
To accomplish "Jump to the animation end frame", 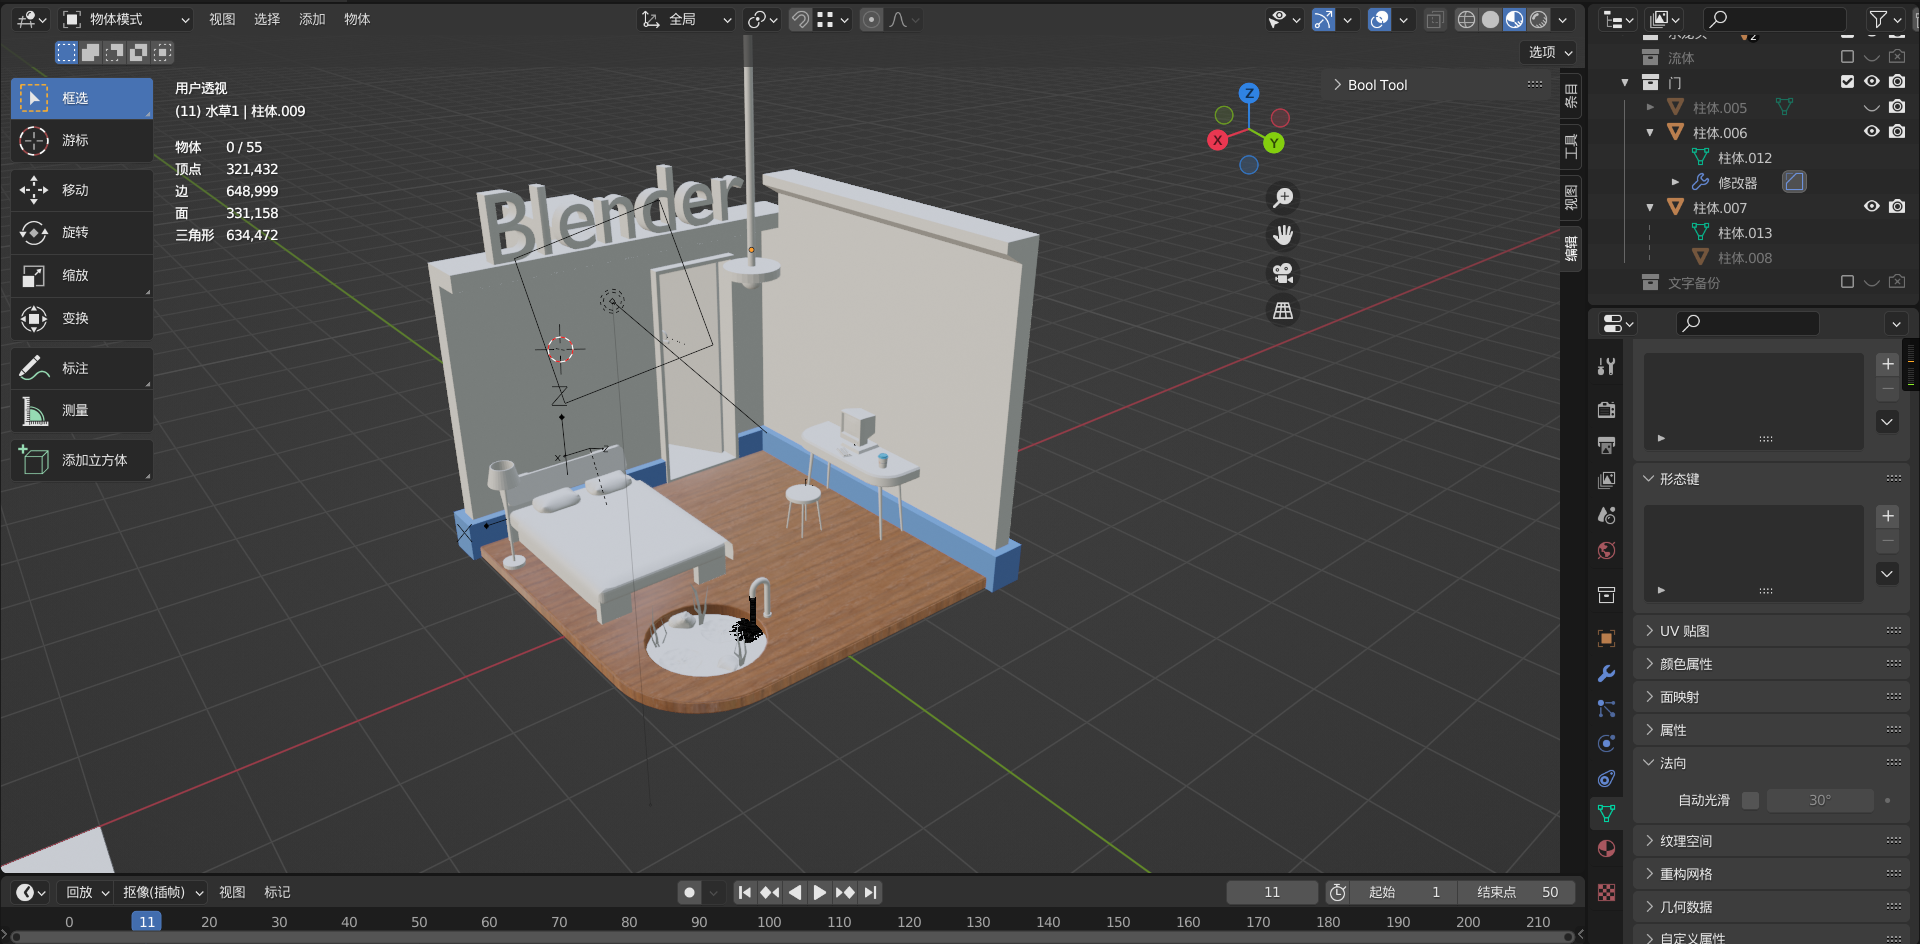I will pos(871,892).
